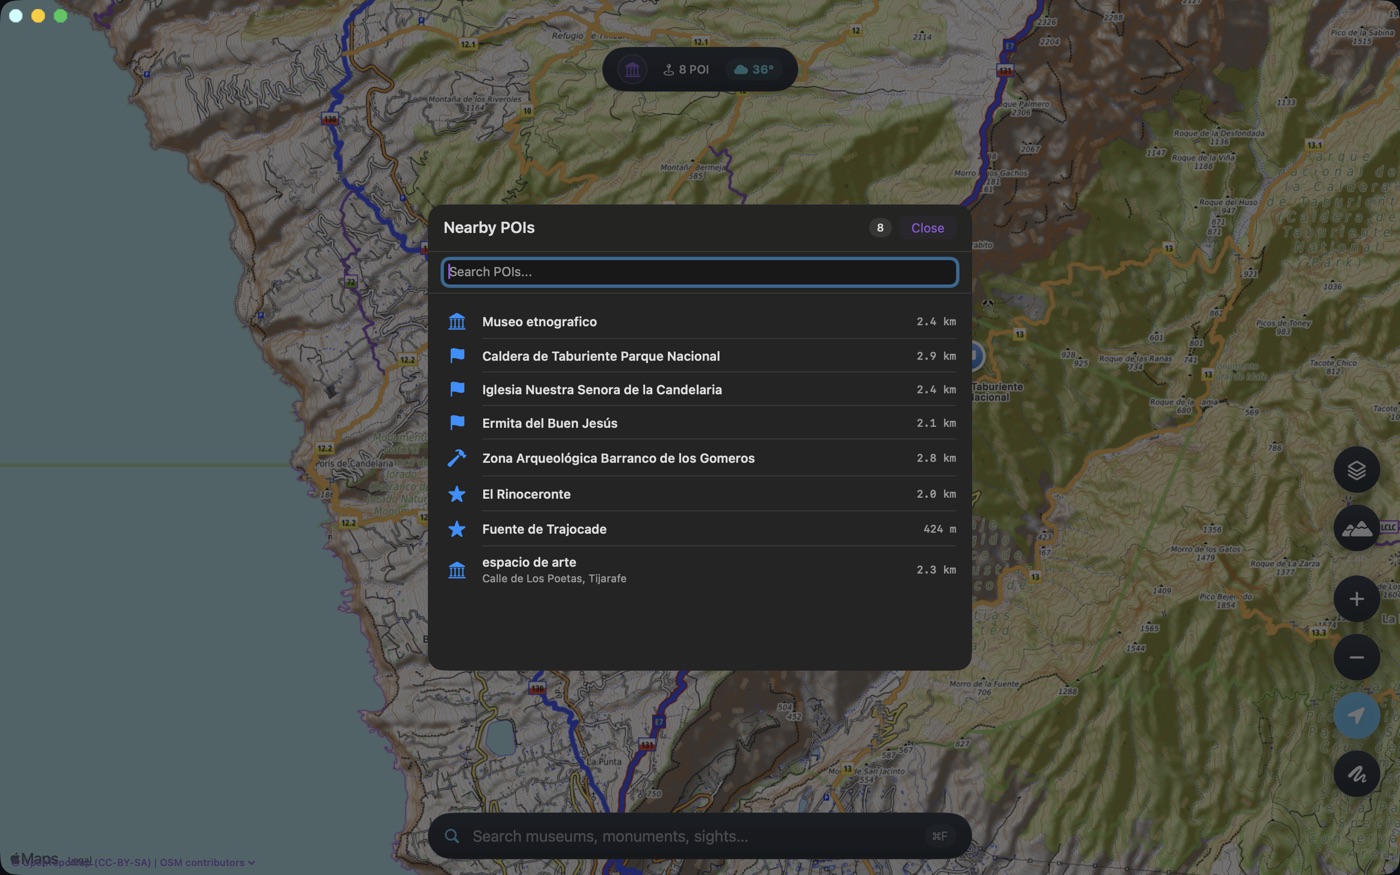Click the location arrow button
1400x875 pixels.
point(1357,715)
